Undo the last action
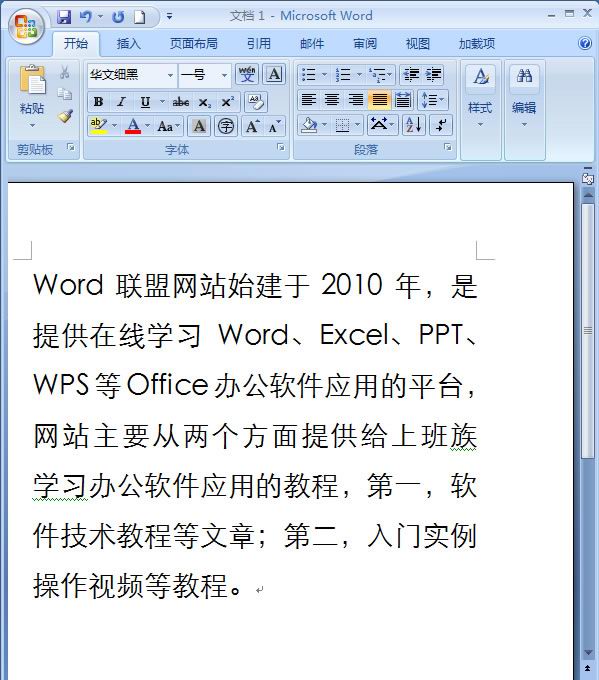 pyautogui.click(x=86, y=16)
